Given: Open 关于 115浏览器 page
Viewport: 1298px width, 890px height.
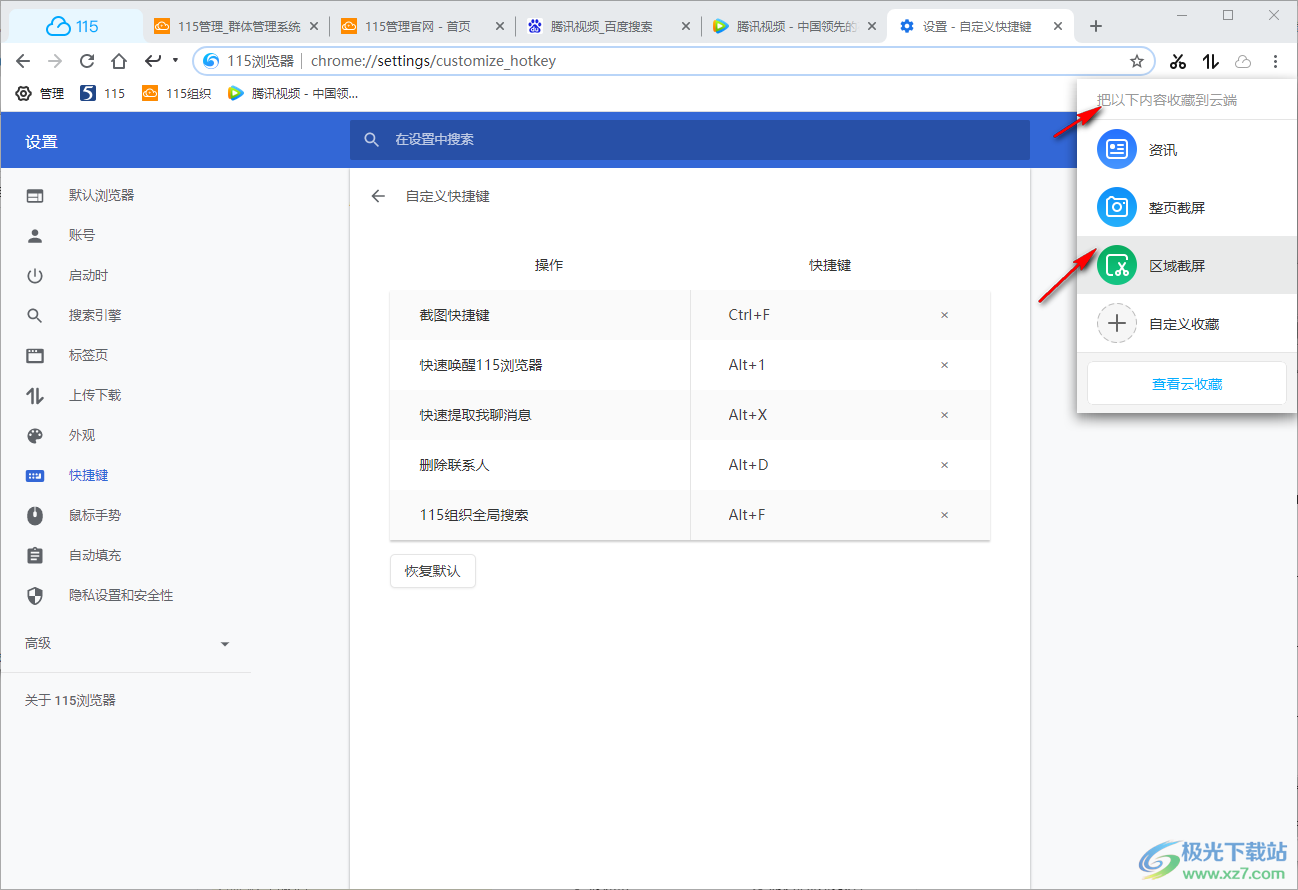Looking at the screenshot, I should 70,700.
